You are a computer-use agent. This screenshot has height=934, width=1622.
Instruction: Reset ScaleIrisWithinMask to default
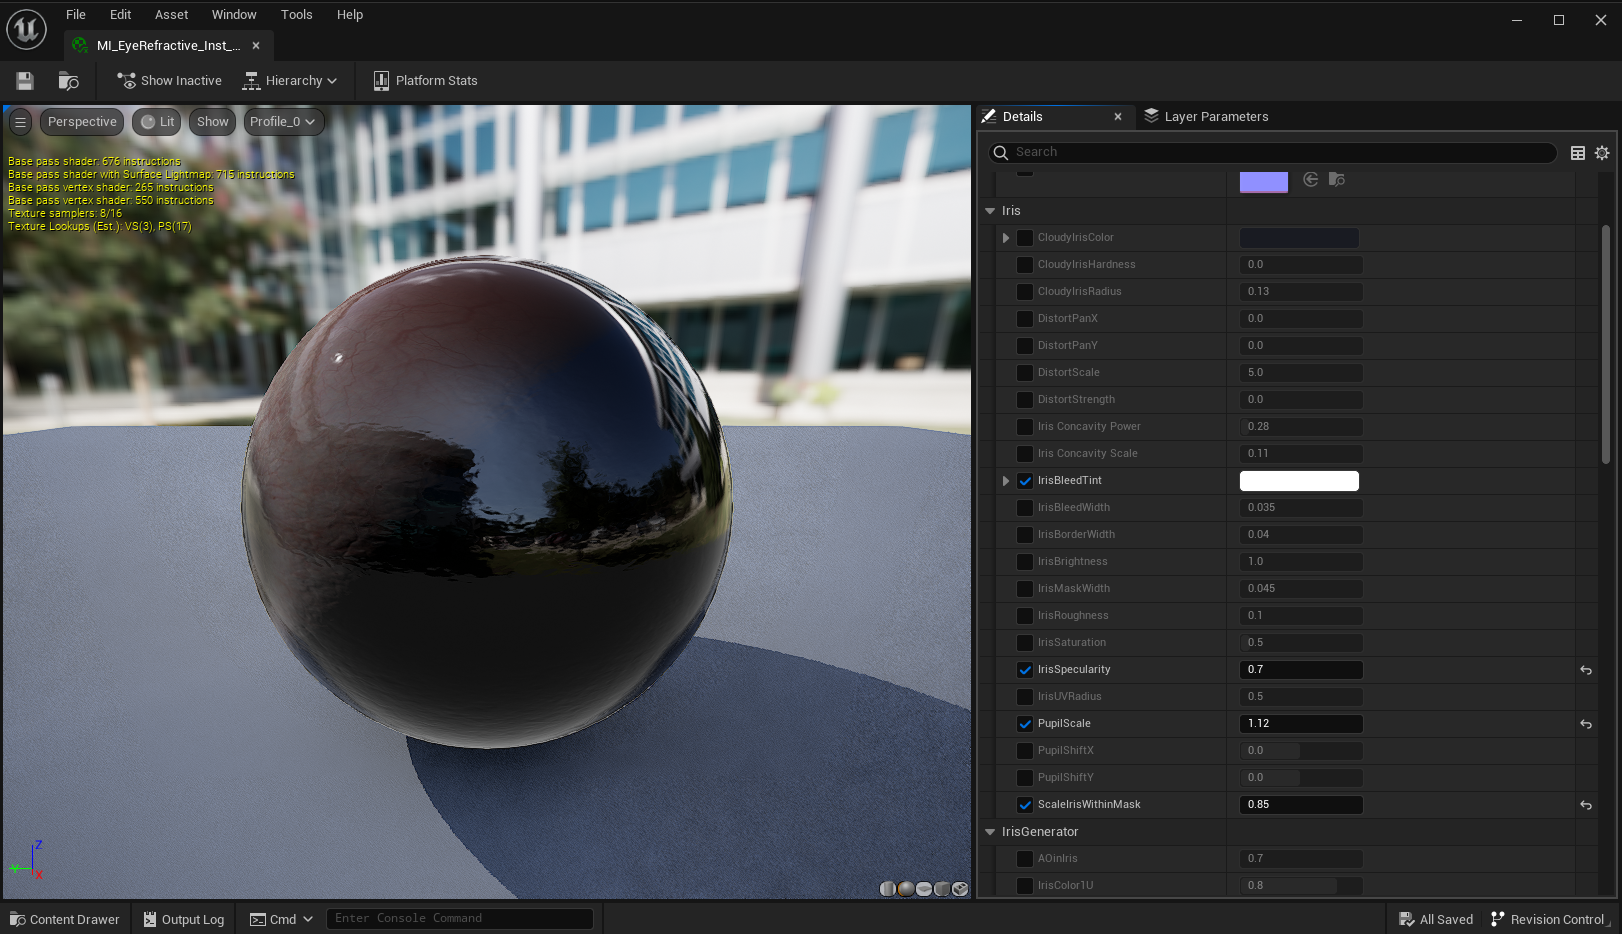click(1586, 805)
